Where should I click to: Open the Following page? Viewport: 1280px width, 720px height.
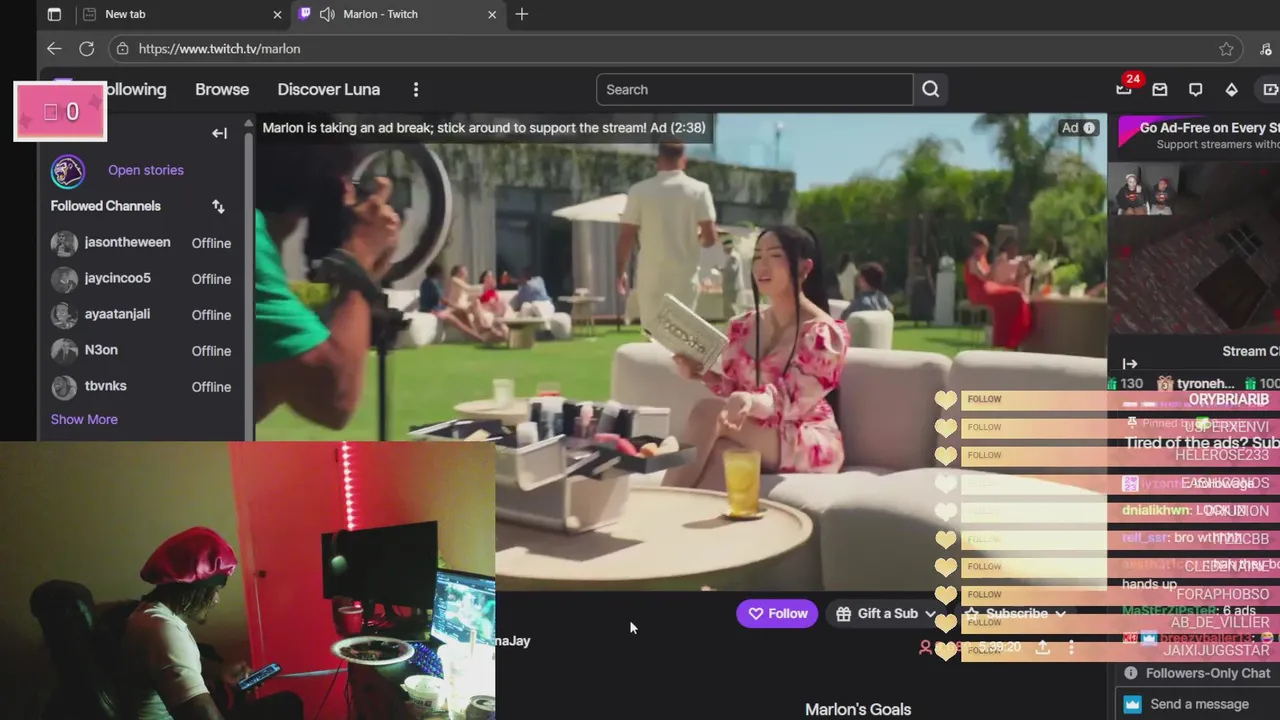136,90
